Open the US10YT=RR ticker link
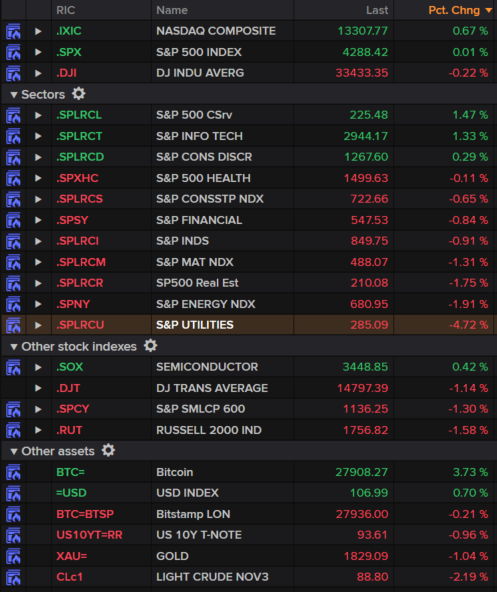The height and width of the screenshot is (592, 497). click(89, 535)
